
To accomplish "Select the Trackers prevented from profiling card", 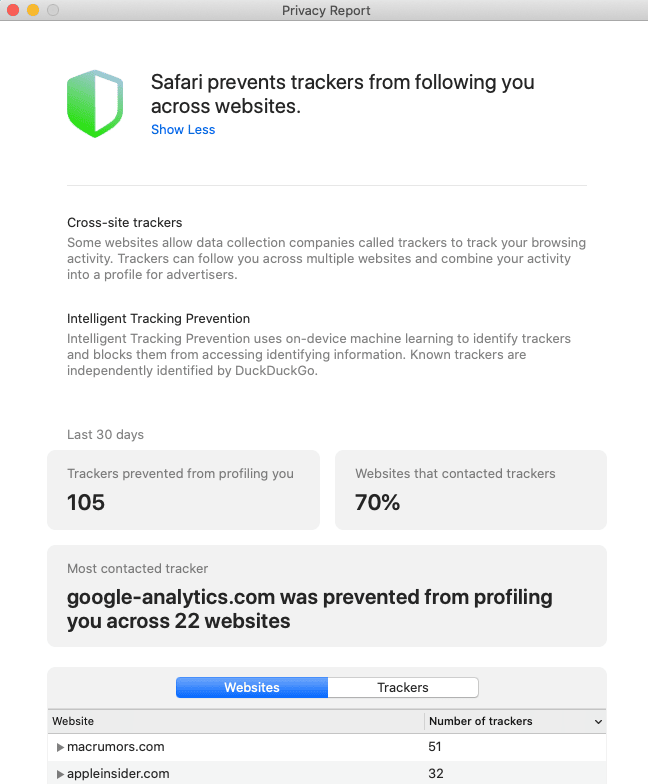I will click(183, 489).
